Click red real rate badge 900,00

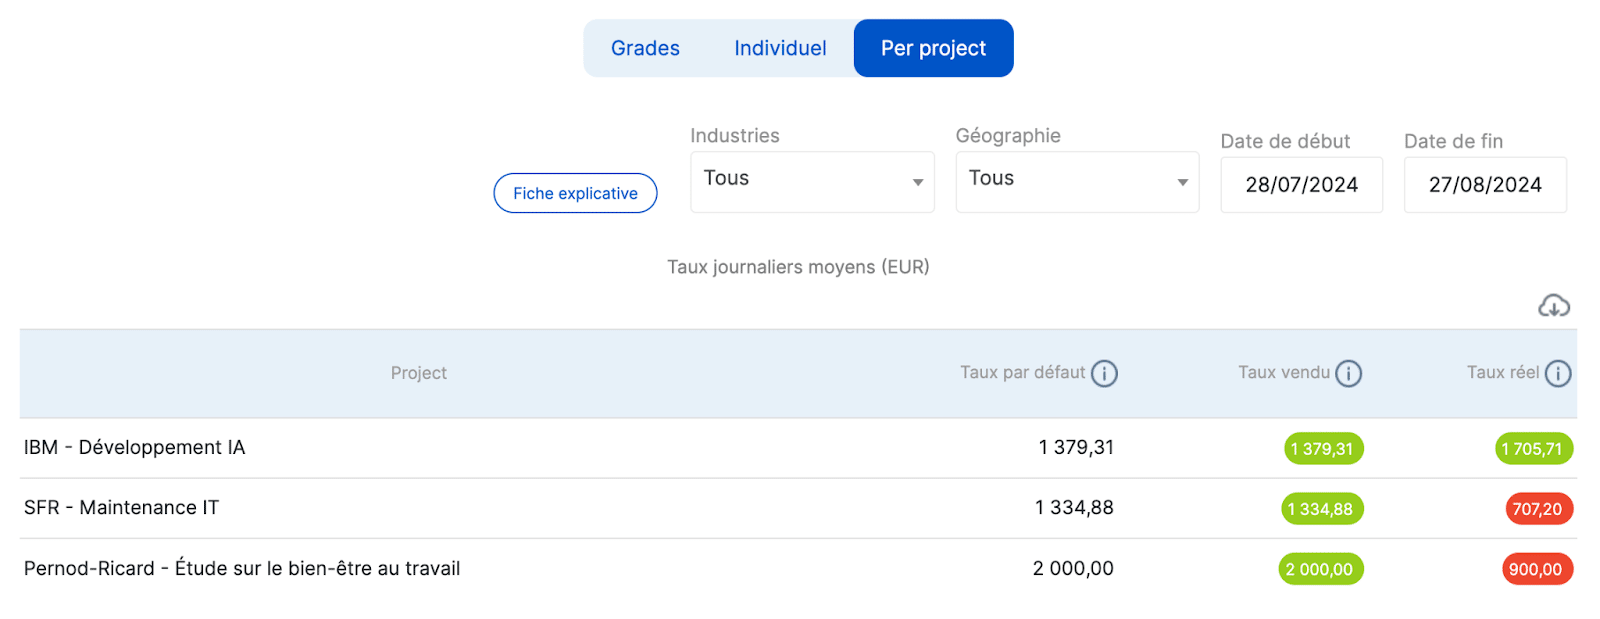(x=1537, y=569)
